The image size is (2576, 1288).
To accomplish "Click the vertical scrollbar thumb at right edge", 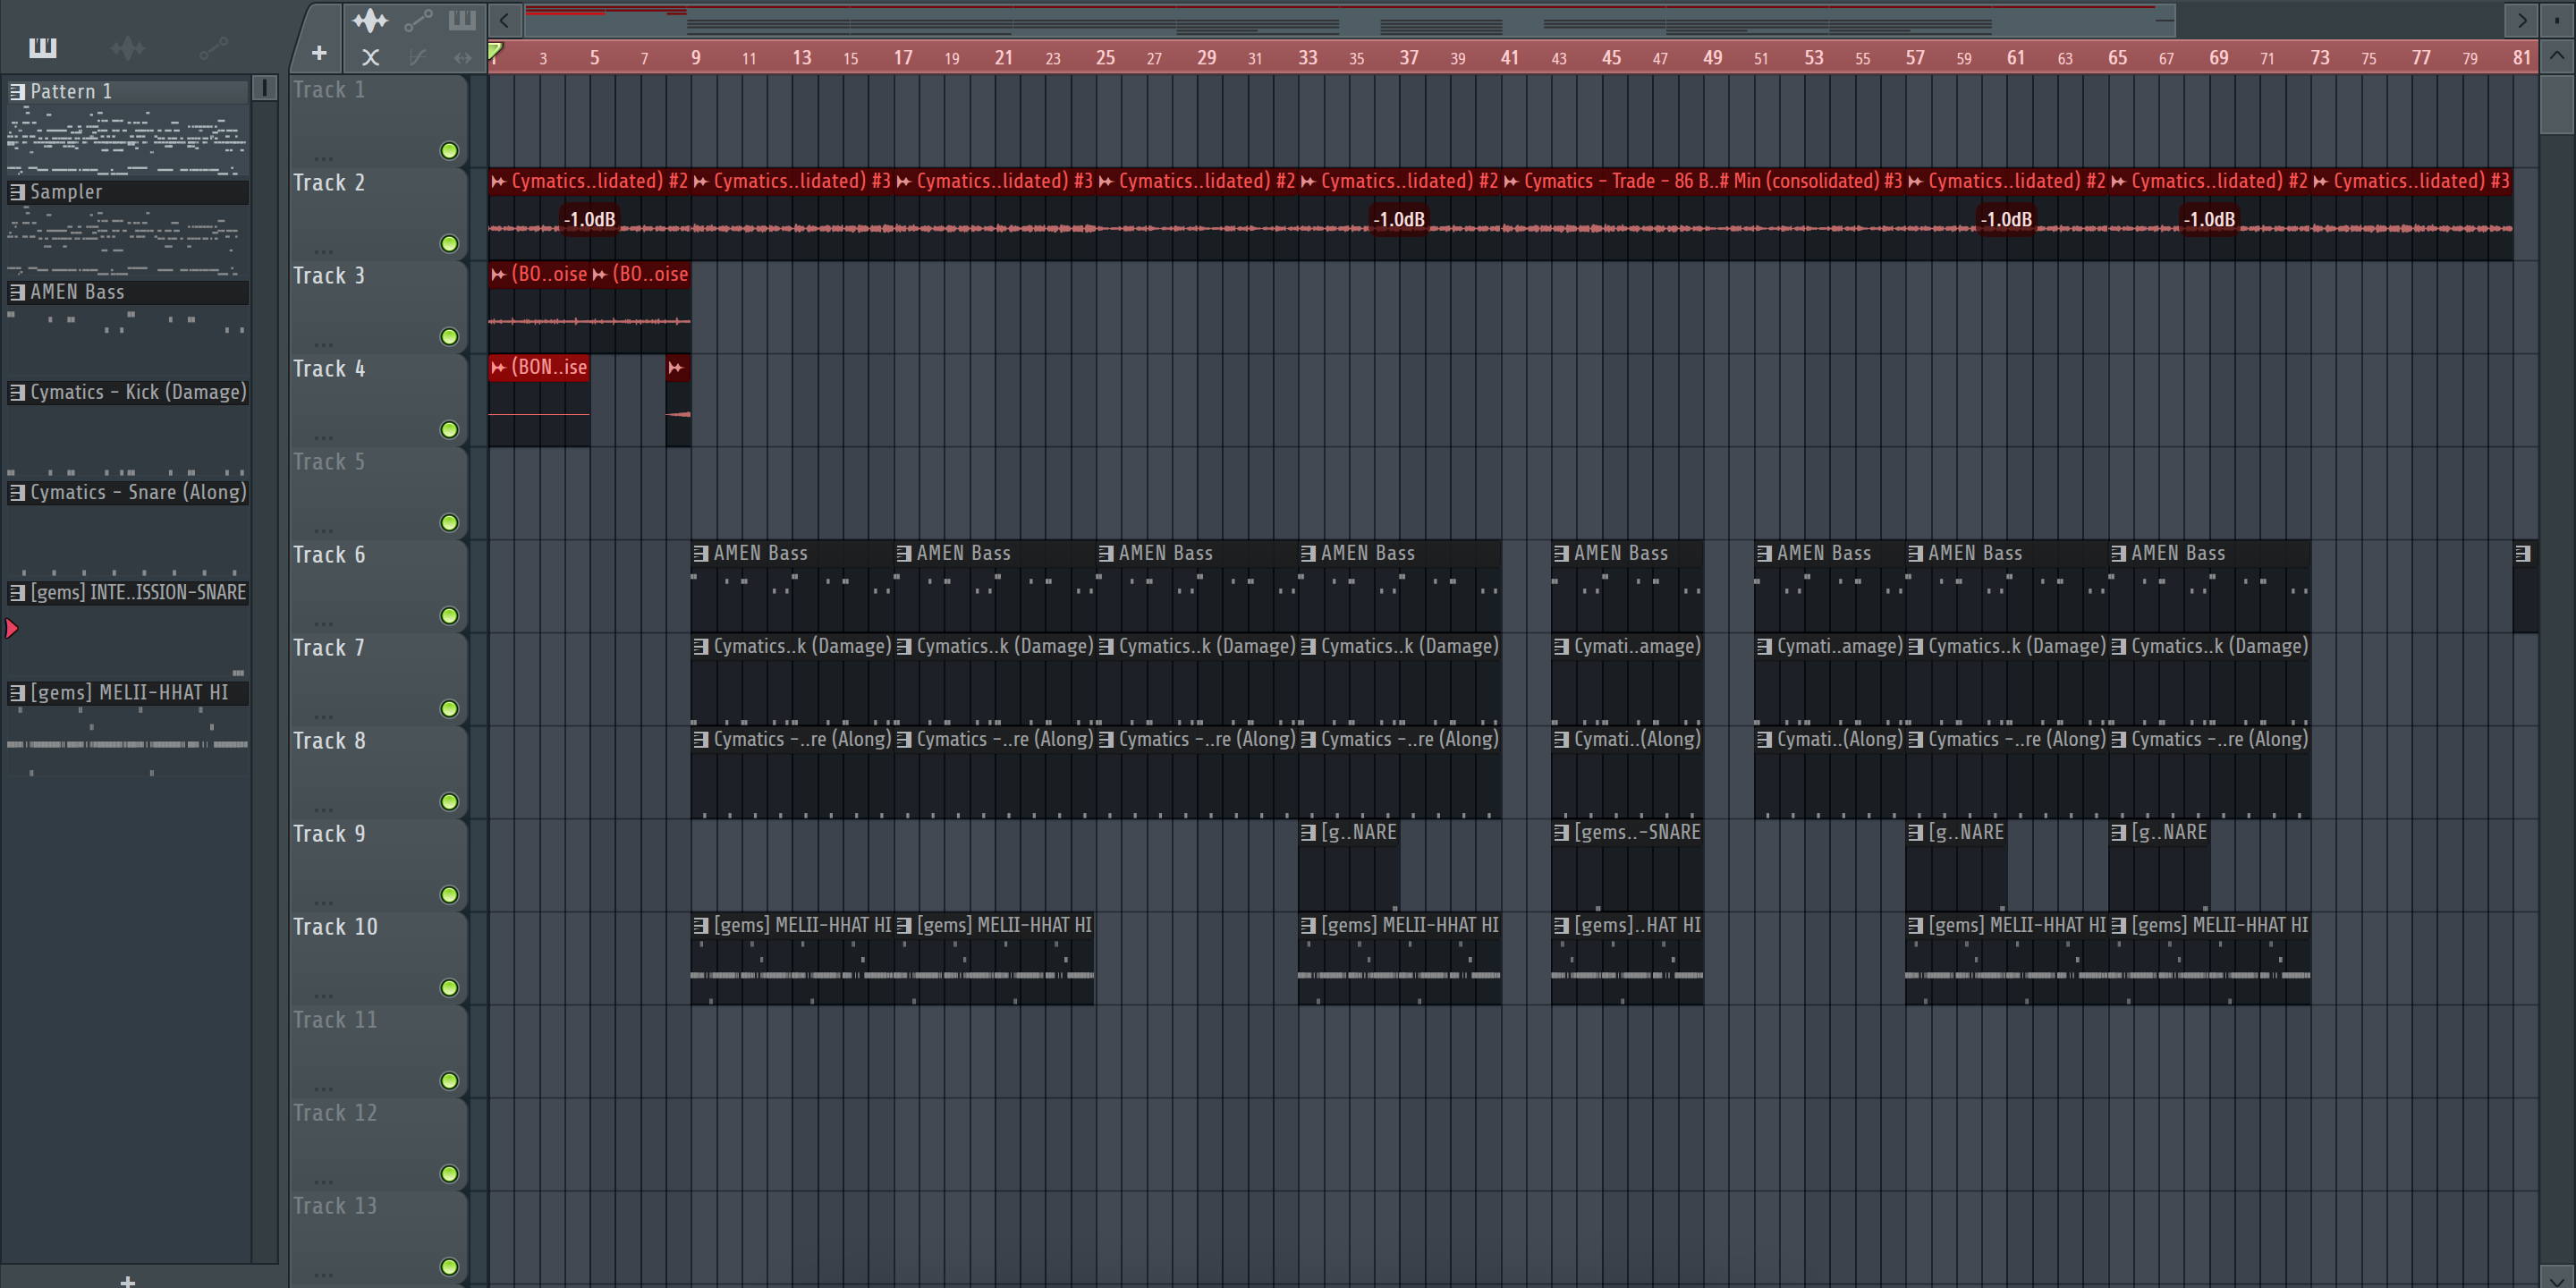I will tap(2557, 103).
